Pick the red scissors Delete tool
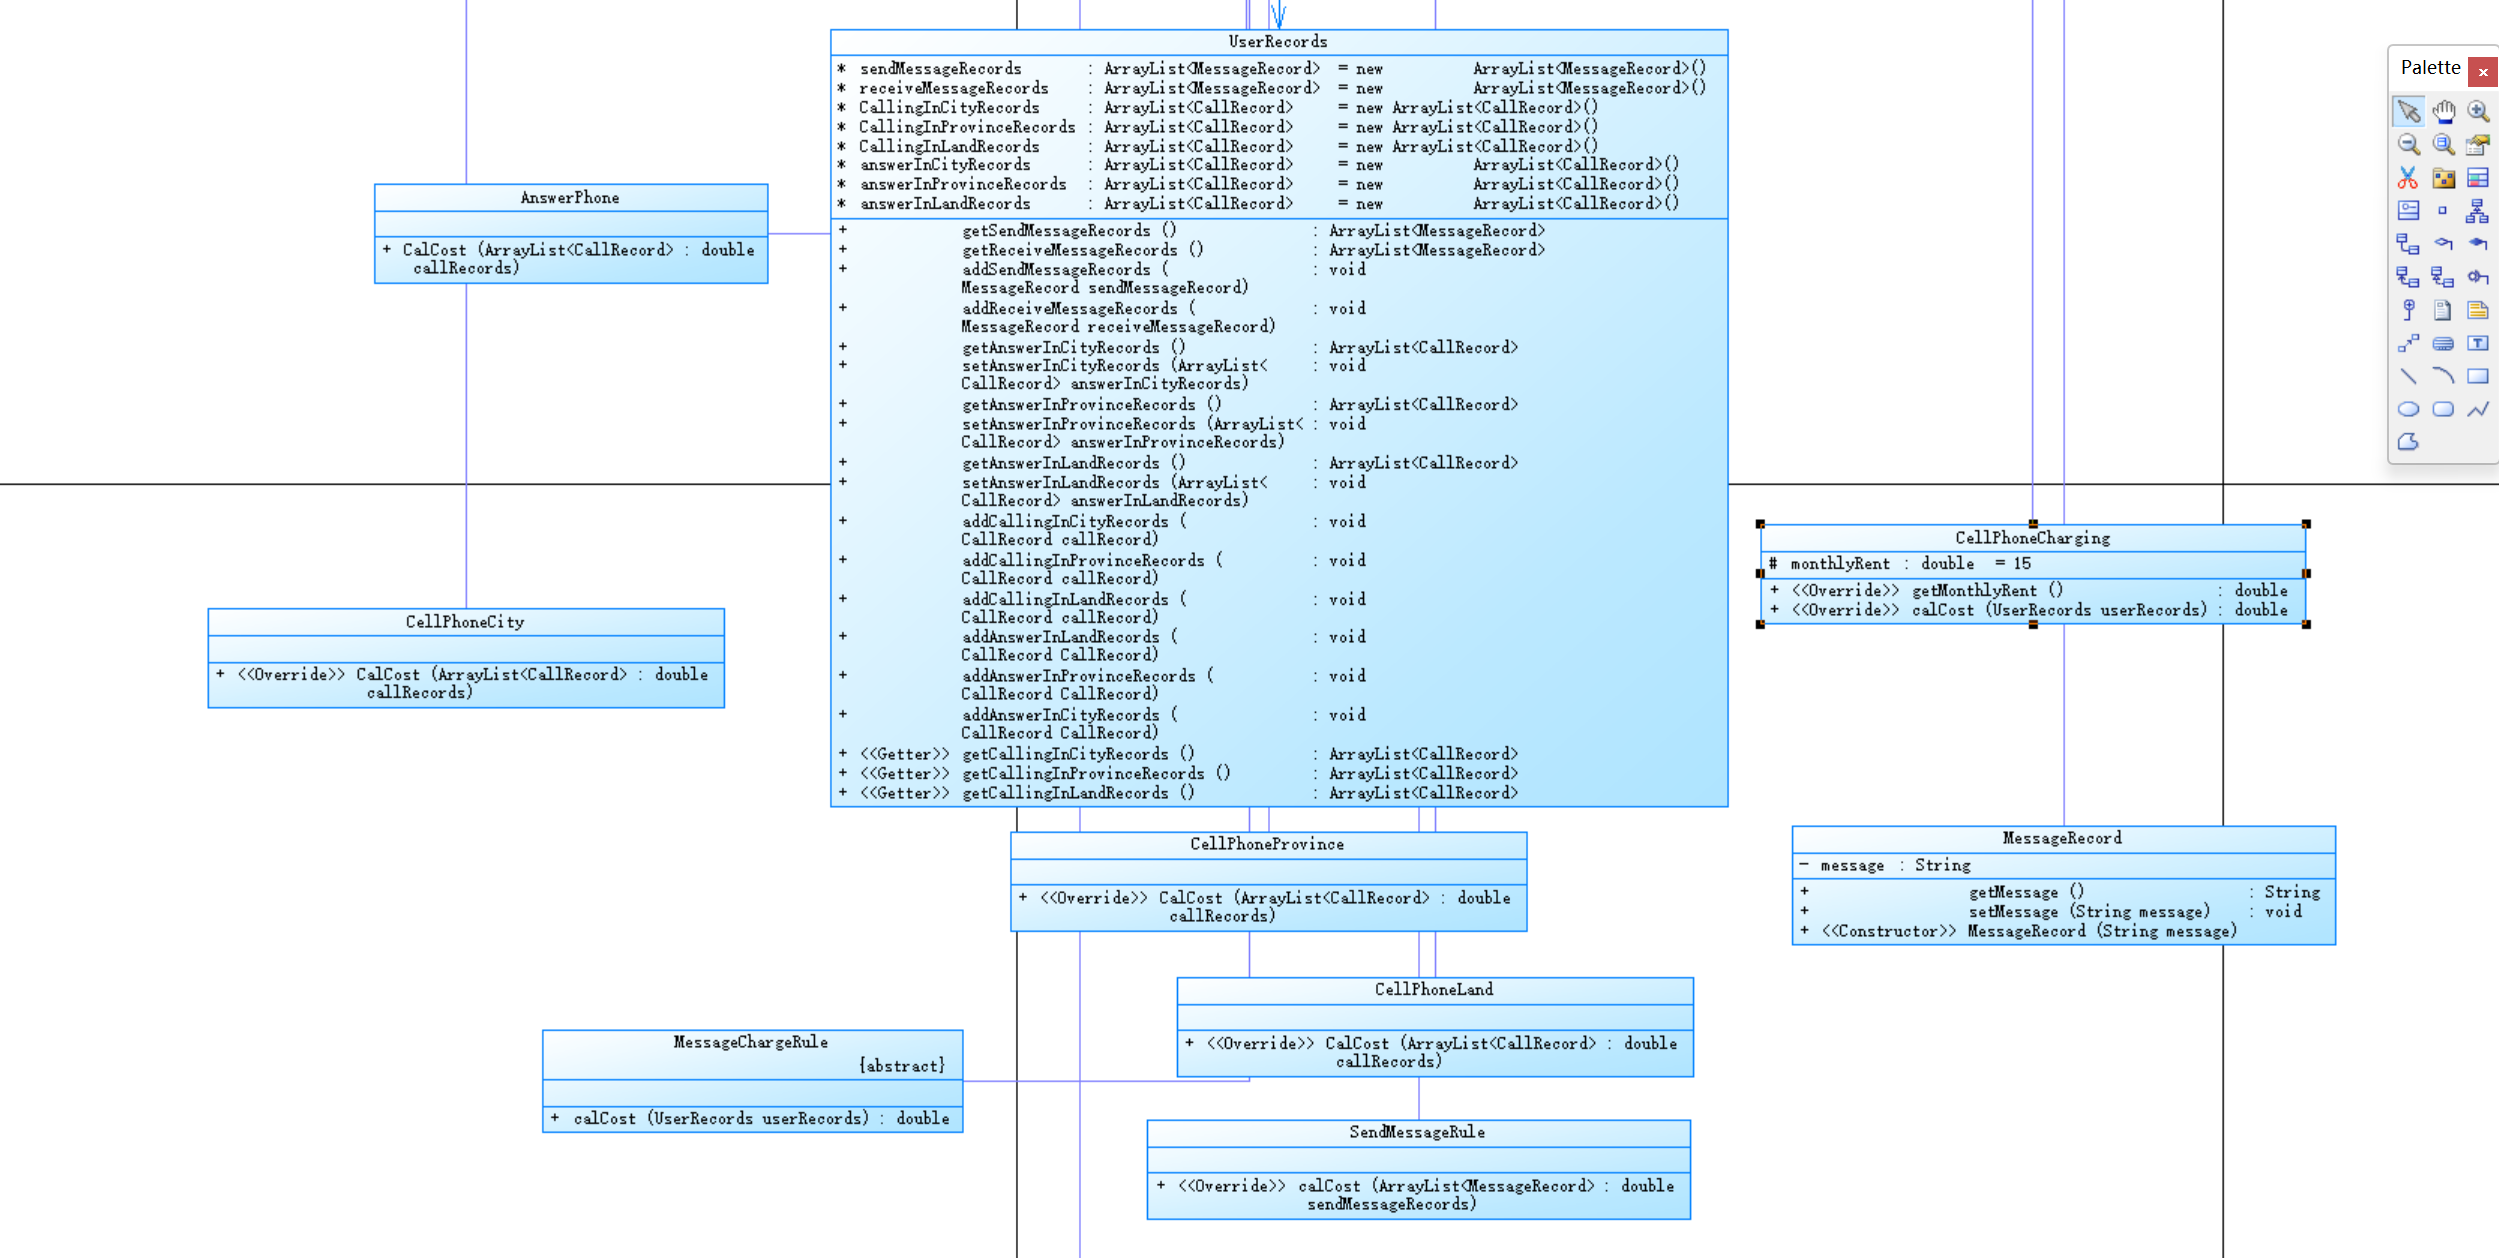The width and height of the screenshot is (2499, 1258). [x=2408, y=178]
